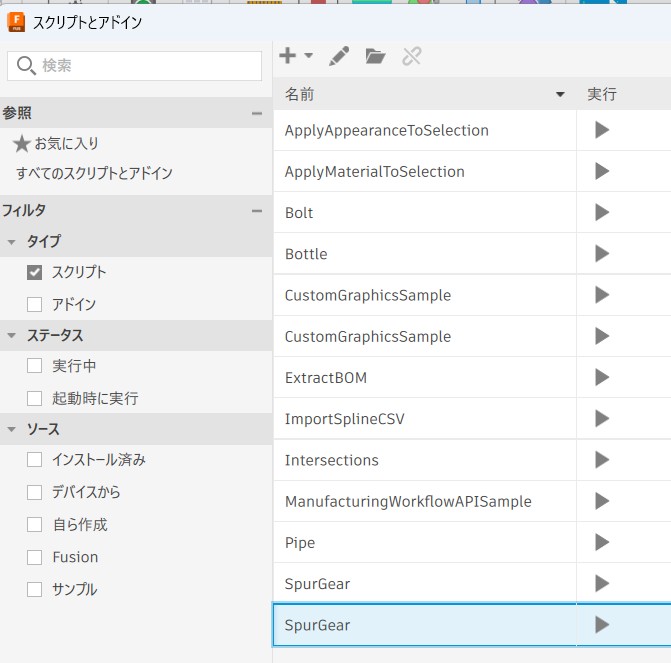Enable the アドイン type filter

coord(34,305)
